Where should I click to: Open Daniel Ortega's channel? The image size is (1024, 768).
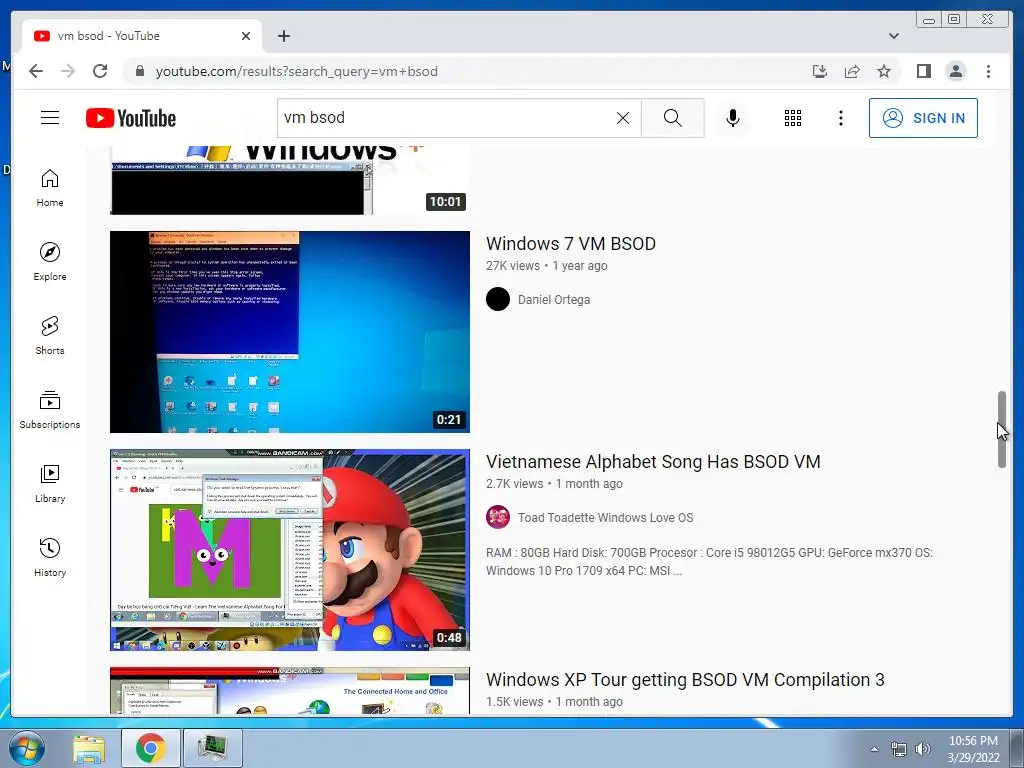pyautogui.click(x=554, y=300)
